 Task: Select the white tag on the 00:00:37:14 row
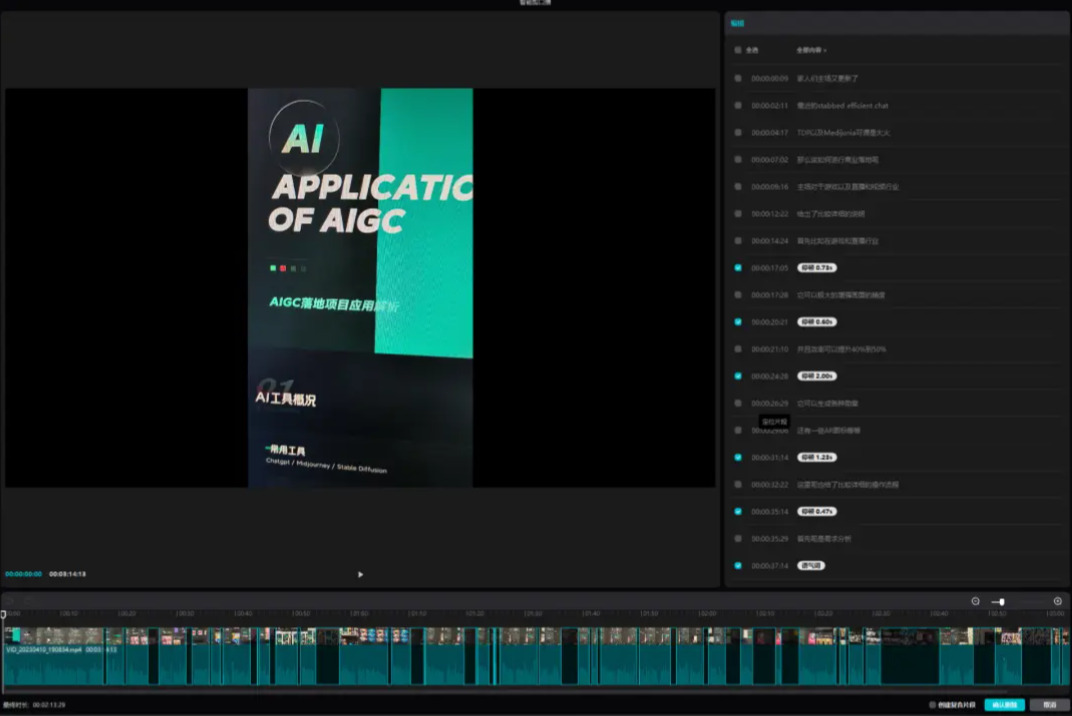(811, 566)
